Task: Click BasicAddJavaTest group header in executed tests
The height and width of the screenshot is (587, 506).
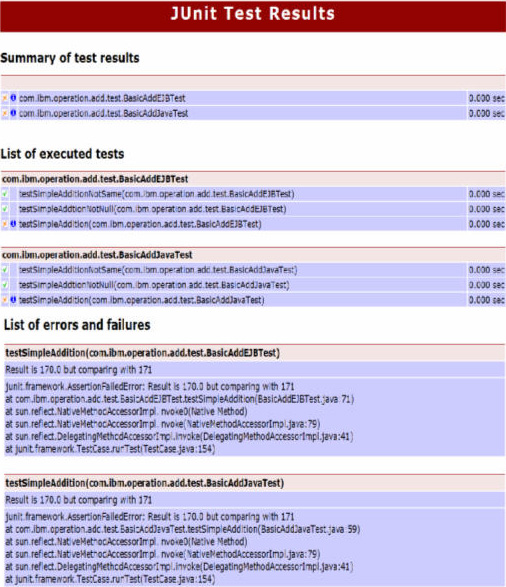Action: (x=253, y=255)
